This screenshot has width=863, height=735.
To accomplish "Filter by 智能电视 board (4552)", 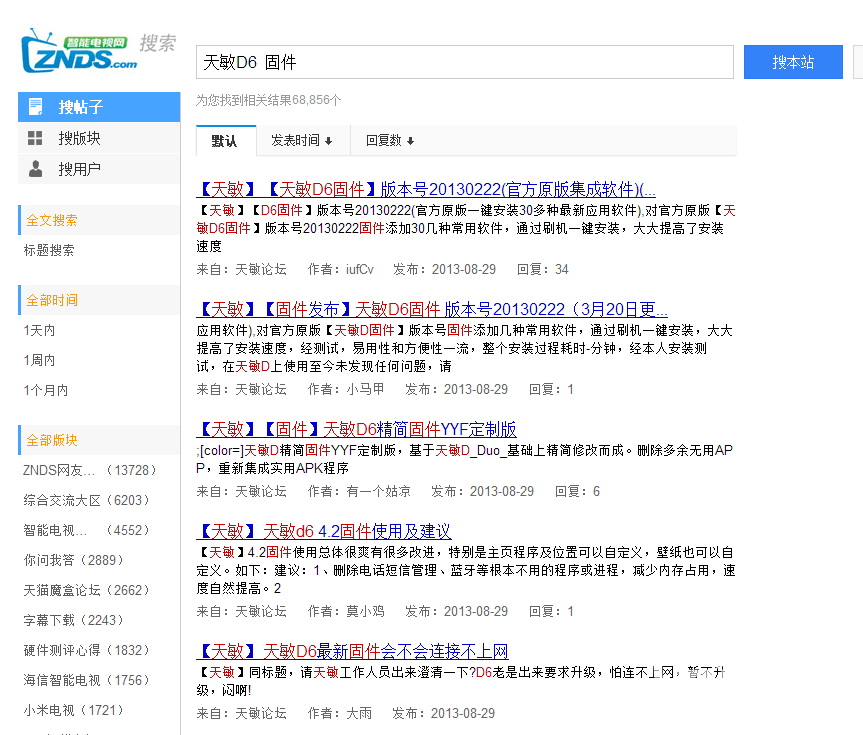I will (86, 530).
